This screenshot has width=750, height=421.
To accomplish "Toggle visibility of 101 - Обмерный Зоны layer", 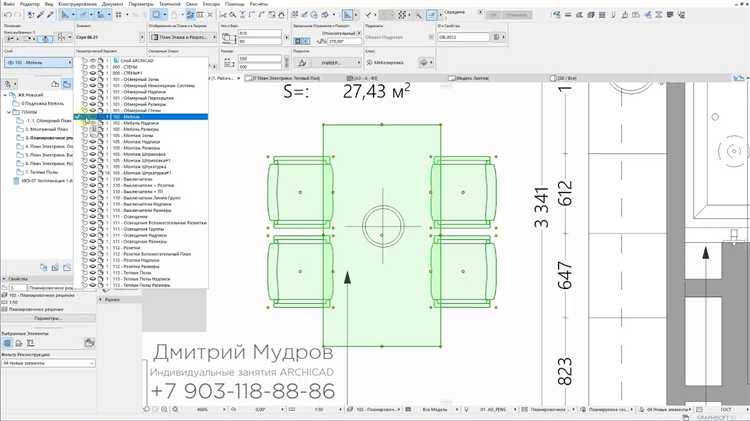I will (94, 80).
